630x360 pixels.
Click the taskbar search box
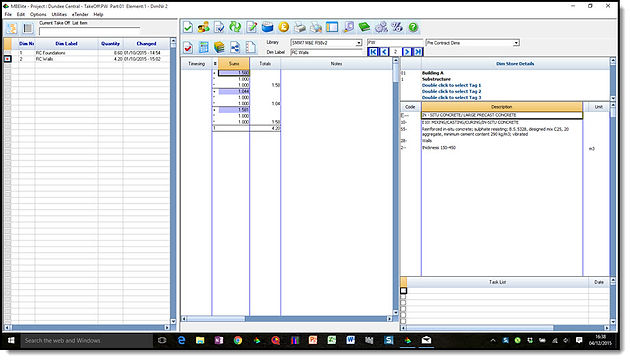pyautogui.click(x=86, y=340)
